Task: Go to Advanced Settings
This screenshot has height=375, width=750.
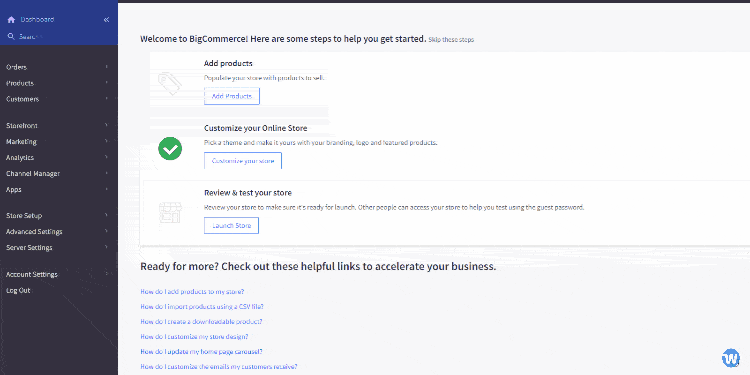Action: pos(34,232)
